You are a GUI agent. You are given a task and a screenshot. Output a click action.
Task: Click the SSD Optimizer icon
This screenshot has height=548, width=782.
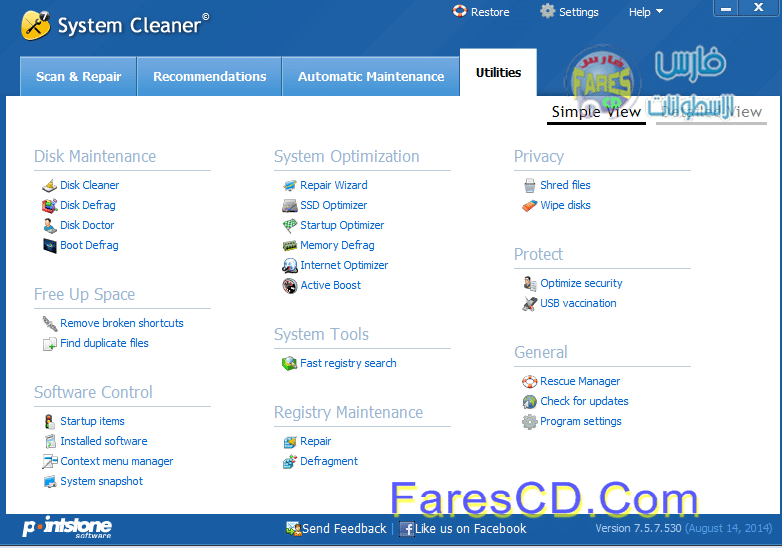[x=290, y=205]
